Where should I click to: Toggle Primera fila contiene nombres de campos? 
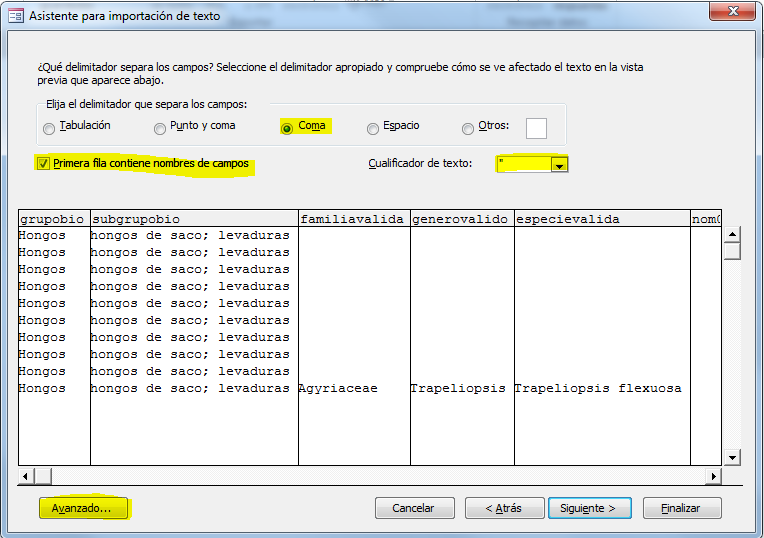point(43,163)
